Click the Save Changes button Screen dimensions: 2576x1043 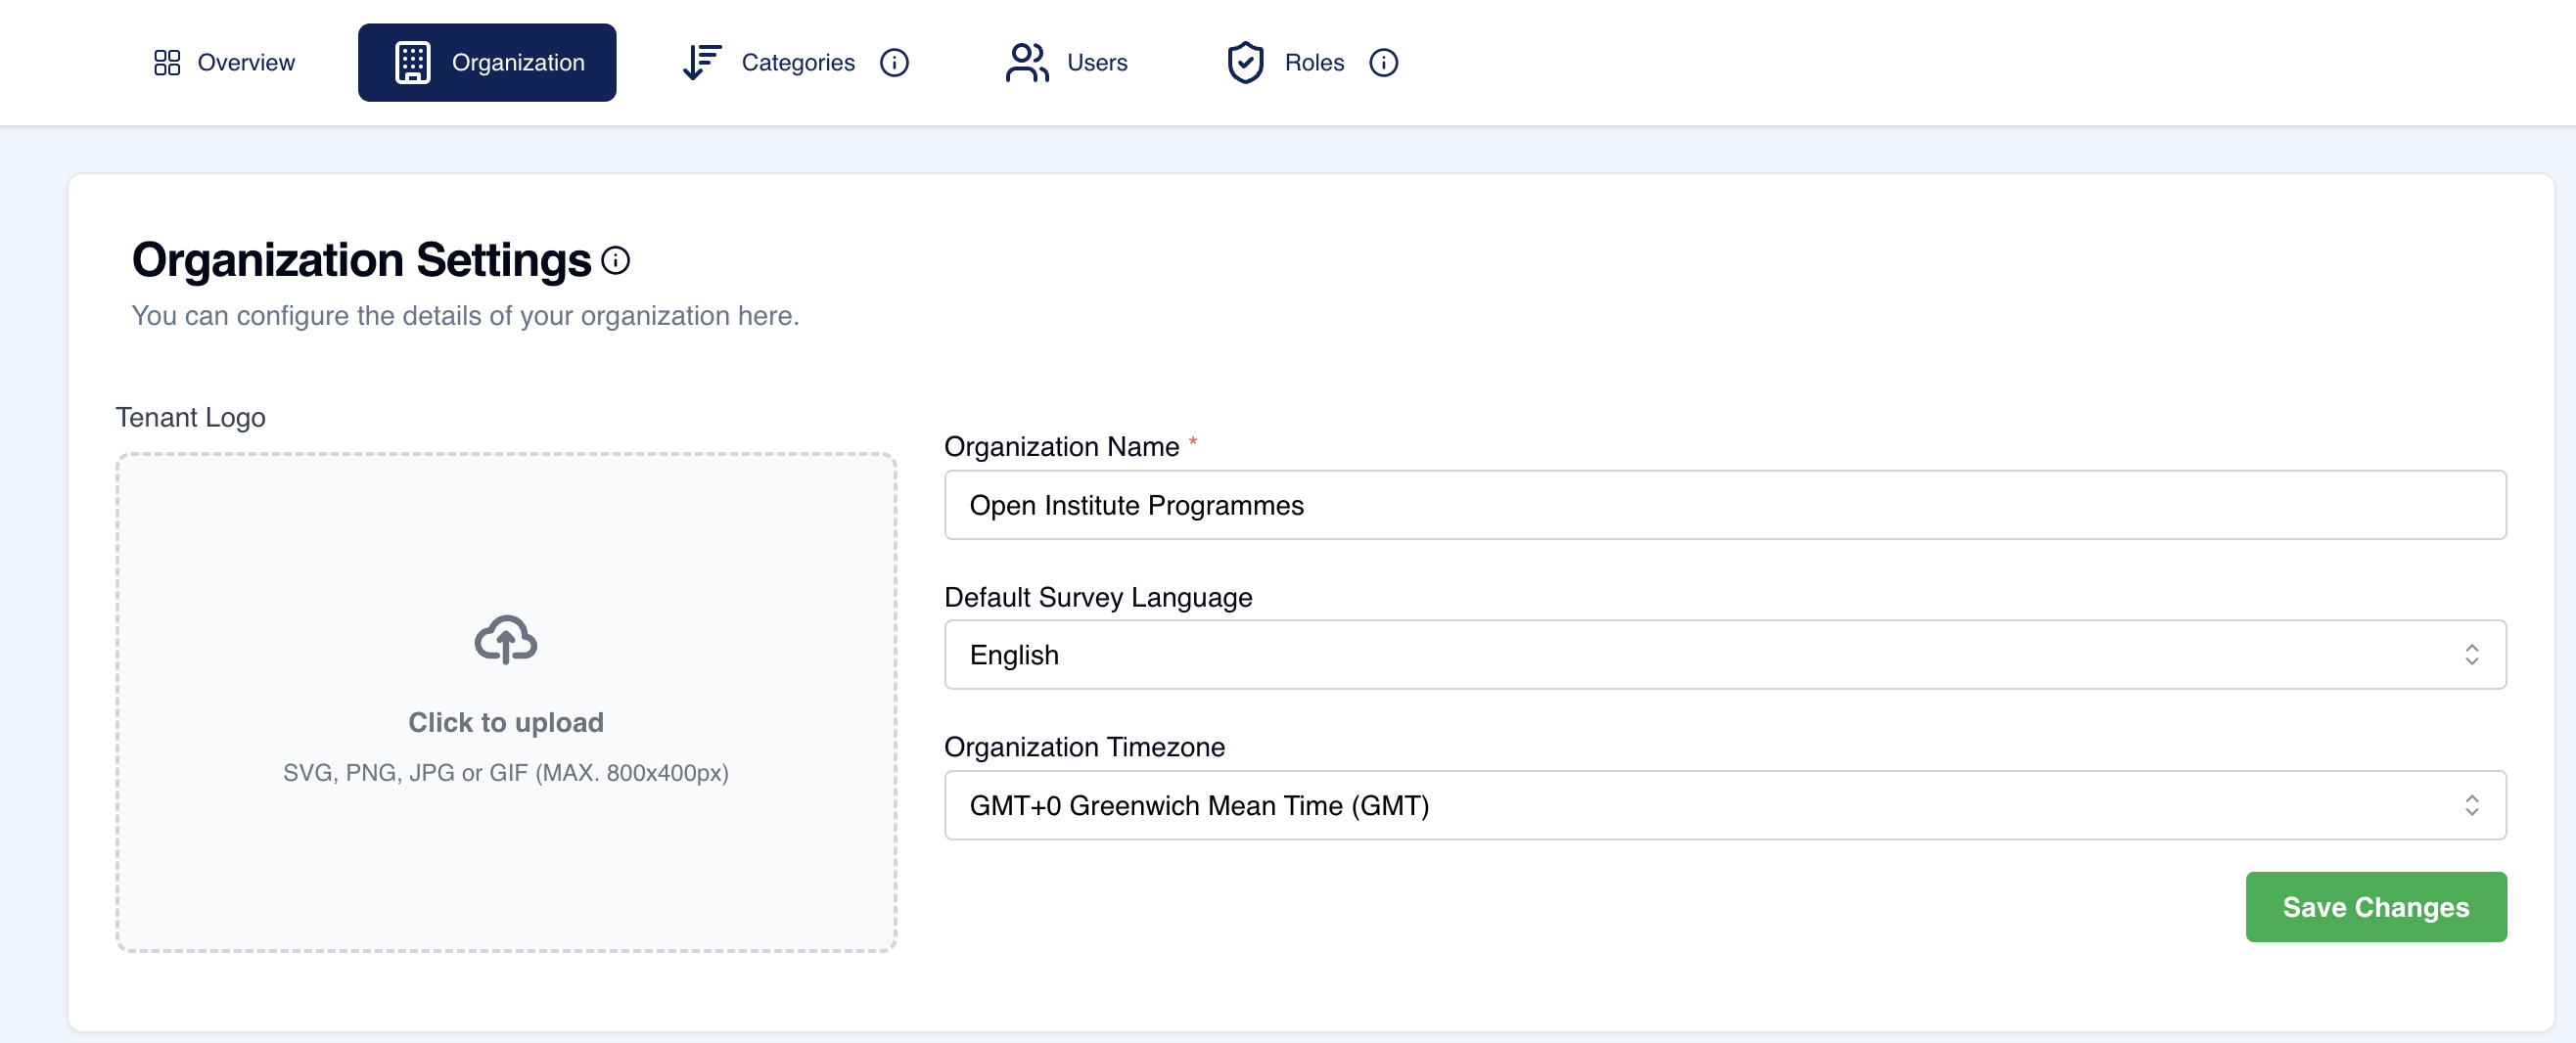(2375, 907)
